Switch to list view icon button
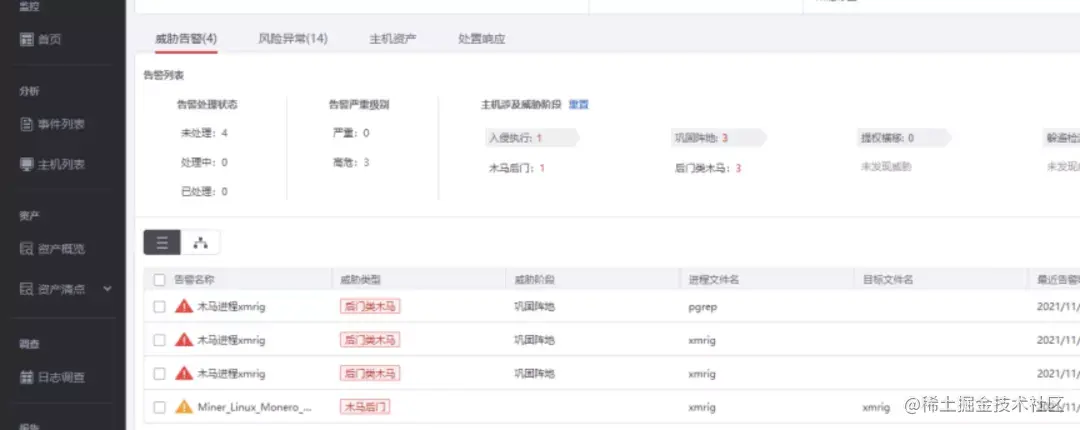 pos(163,243)
